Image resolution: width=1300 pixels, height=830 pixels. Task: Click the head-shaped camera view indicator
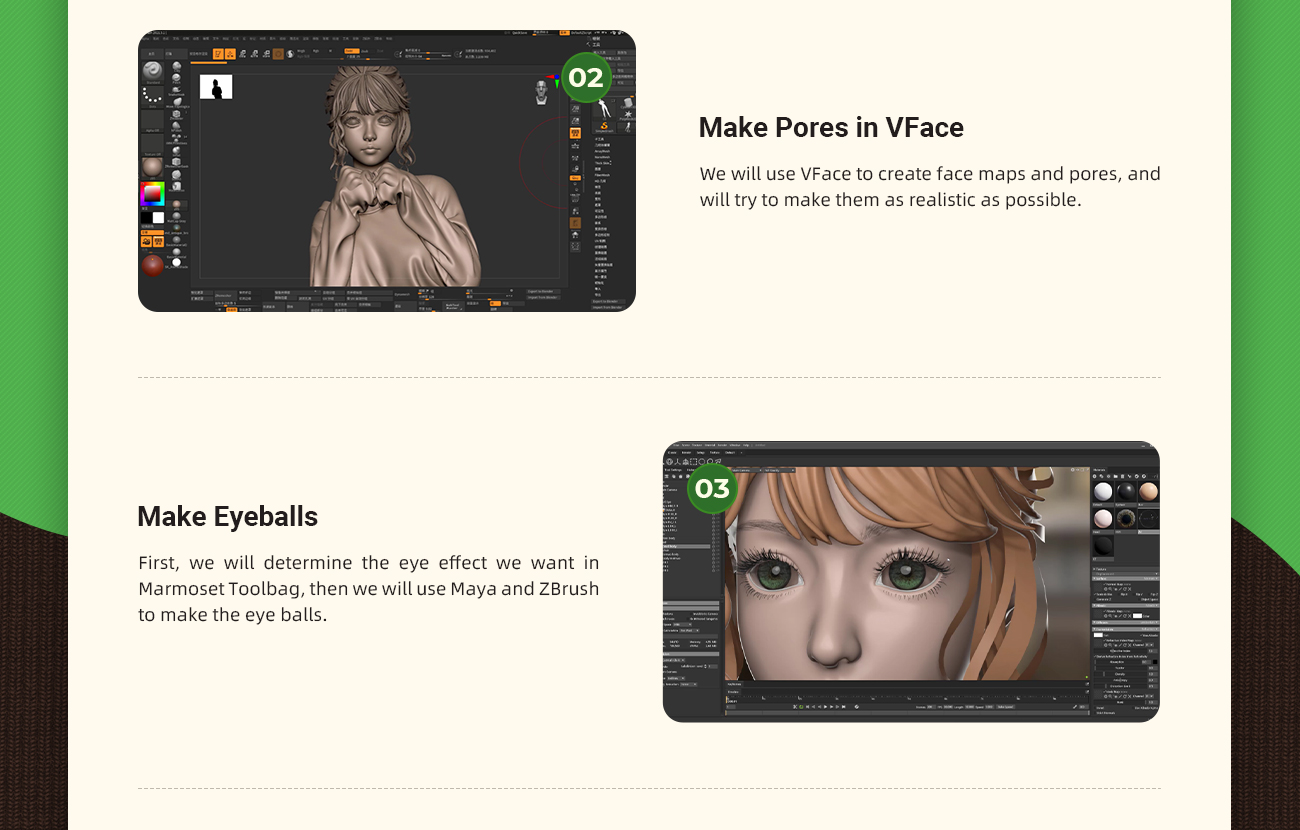pyautogui.click(x=541, y=90)
